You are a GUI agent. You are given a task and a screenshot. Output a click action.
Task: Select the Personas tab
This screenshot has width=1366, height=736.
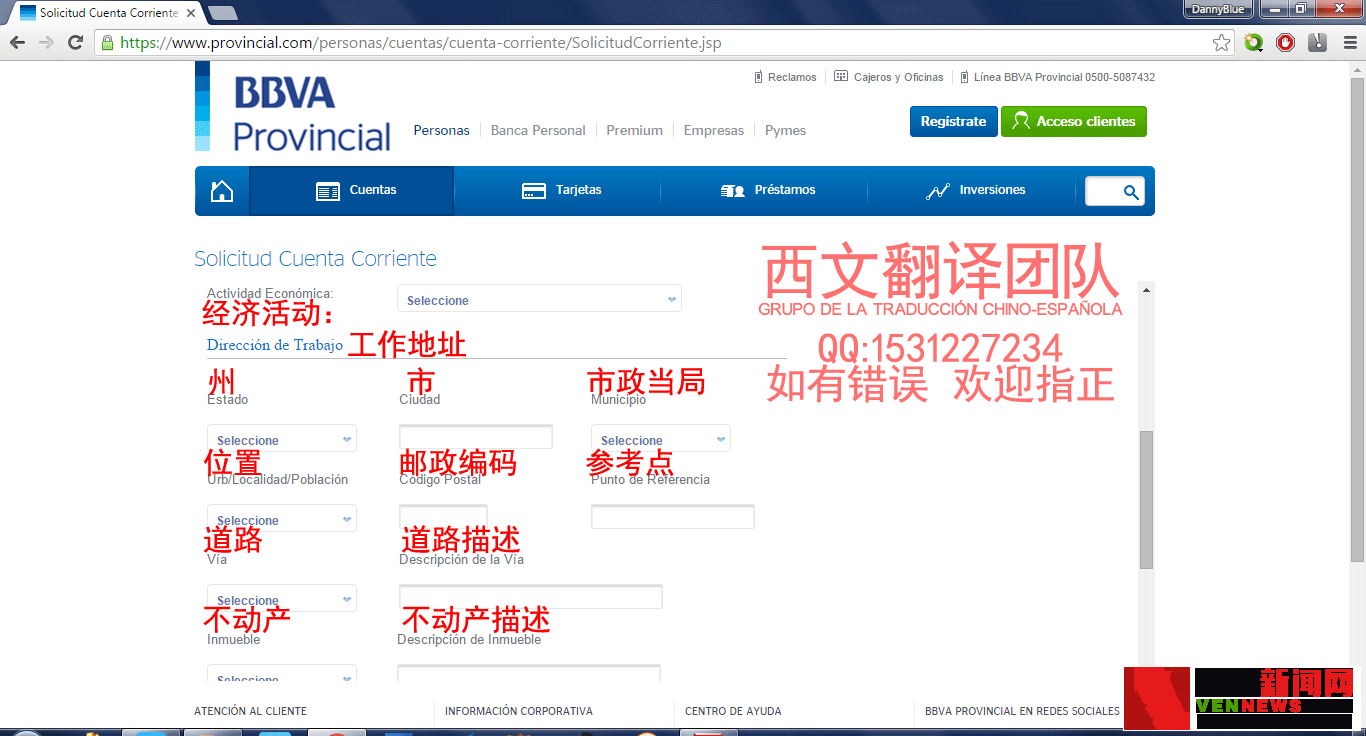tap(441, 130)
